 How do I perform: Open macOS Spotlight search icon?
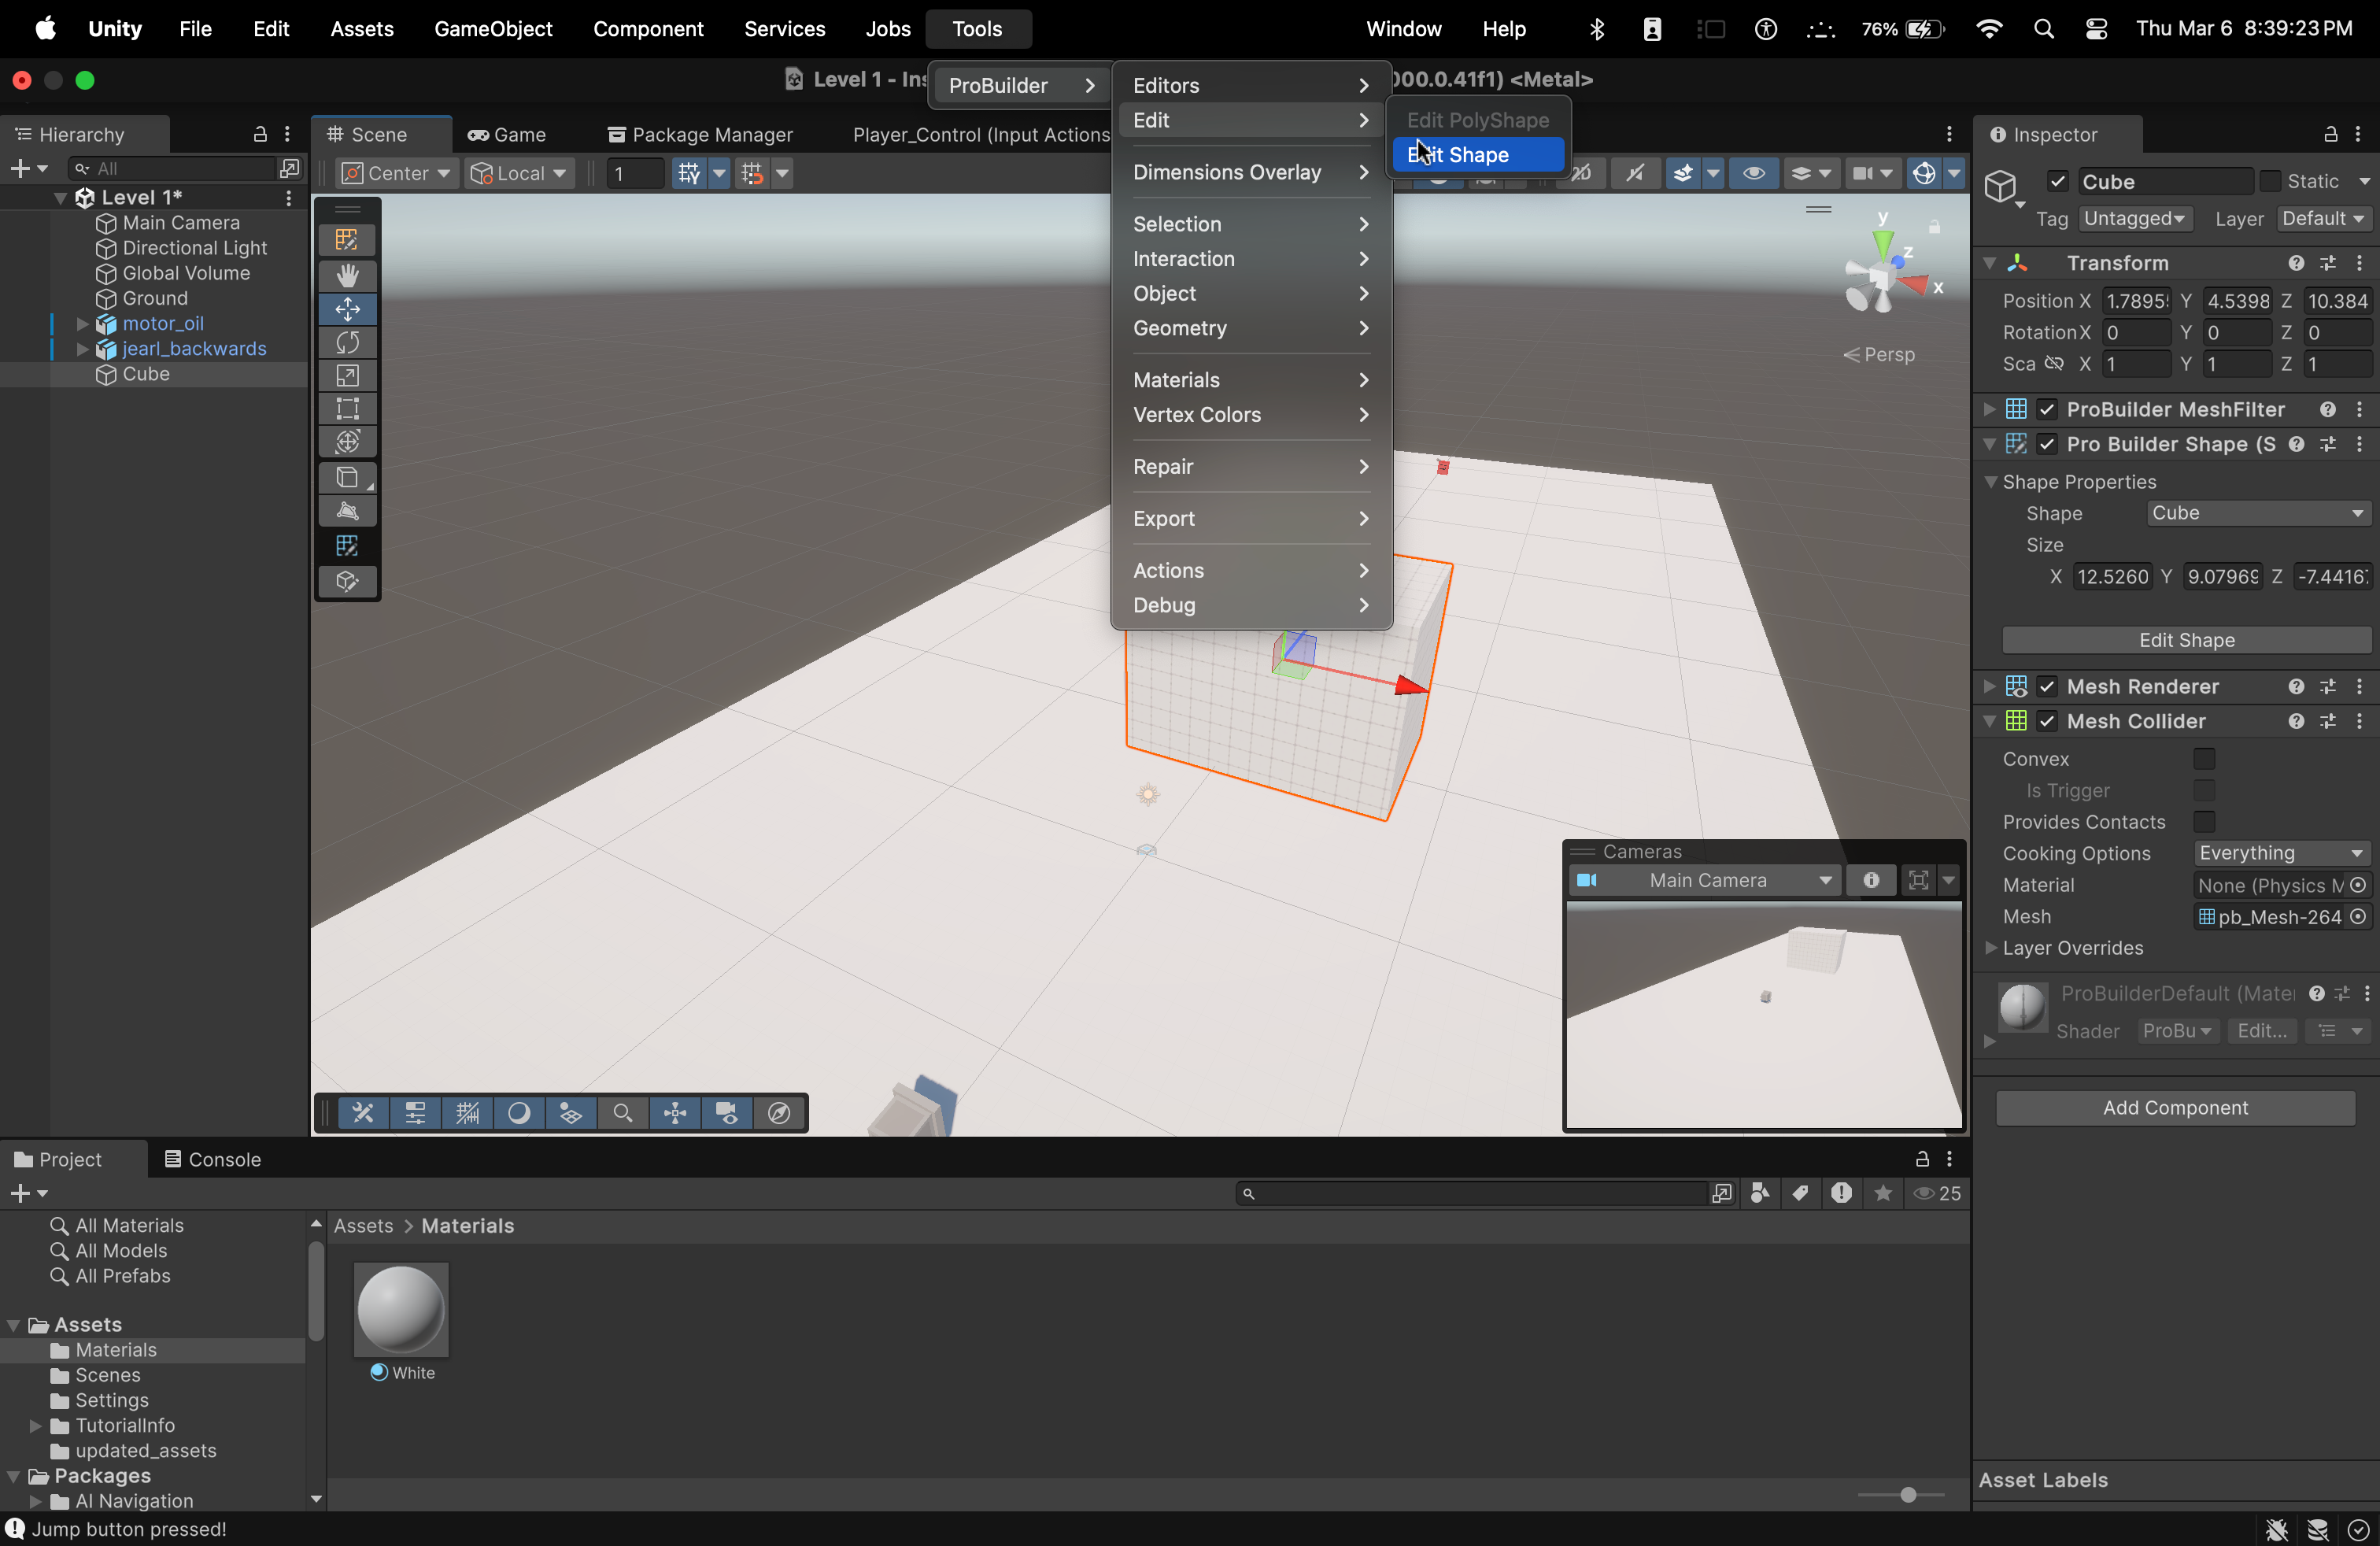pyautogui.click(x=2043, y=29)
